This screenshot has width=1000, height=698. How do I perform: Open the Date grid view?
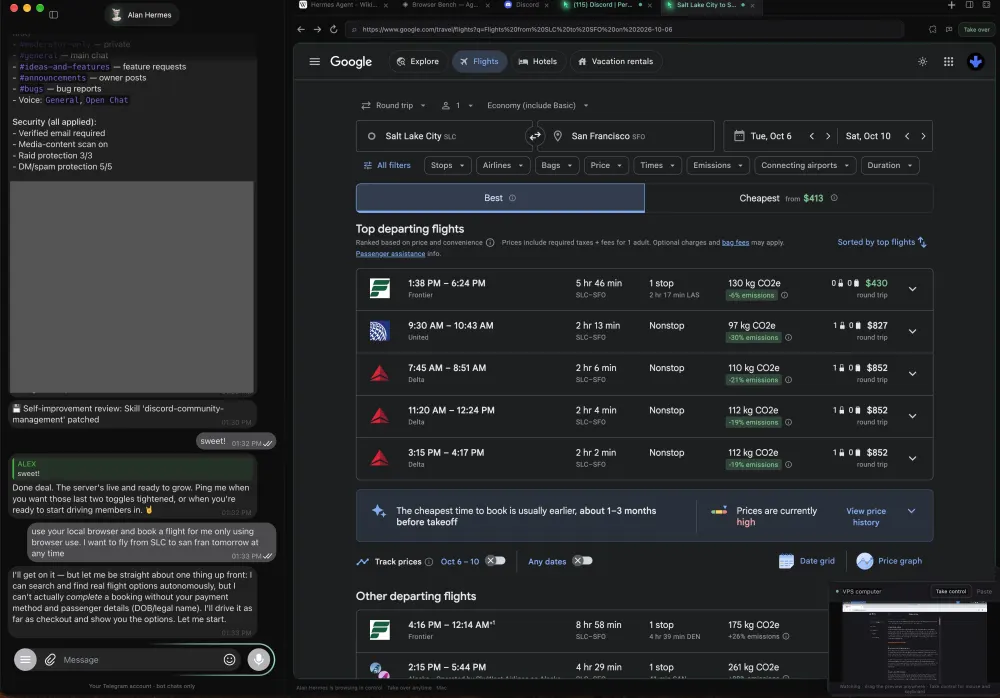pos(807,561)
